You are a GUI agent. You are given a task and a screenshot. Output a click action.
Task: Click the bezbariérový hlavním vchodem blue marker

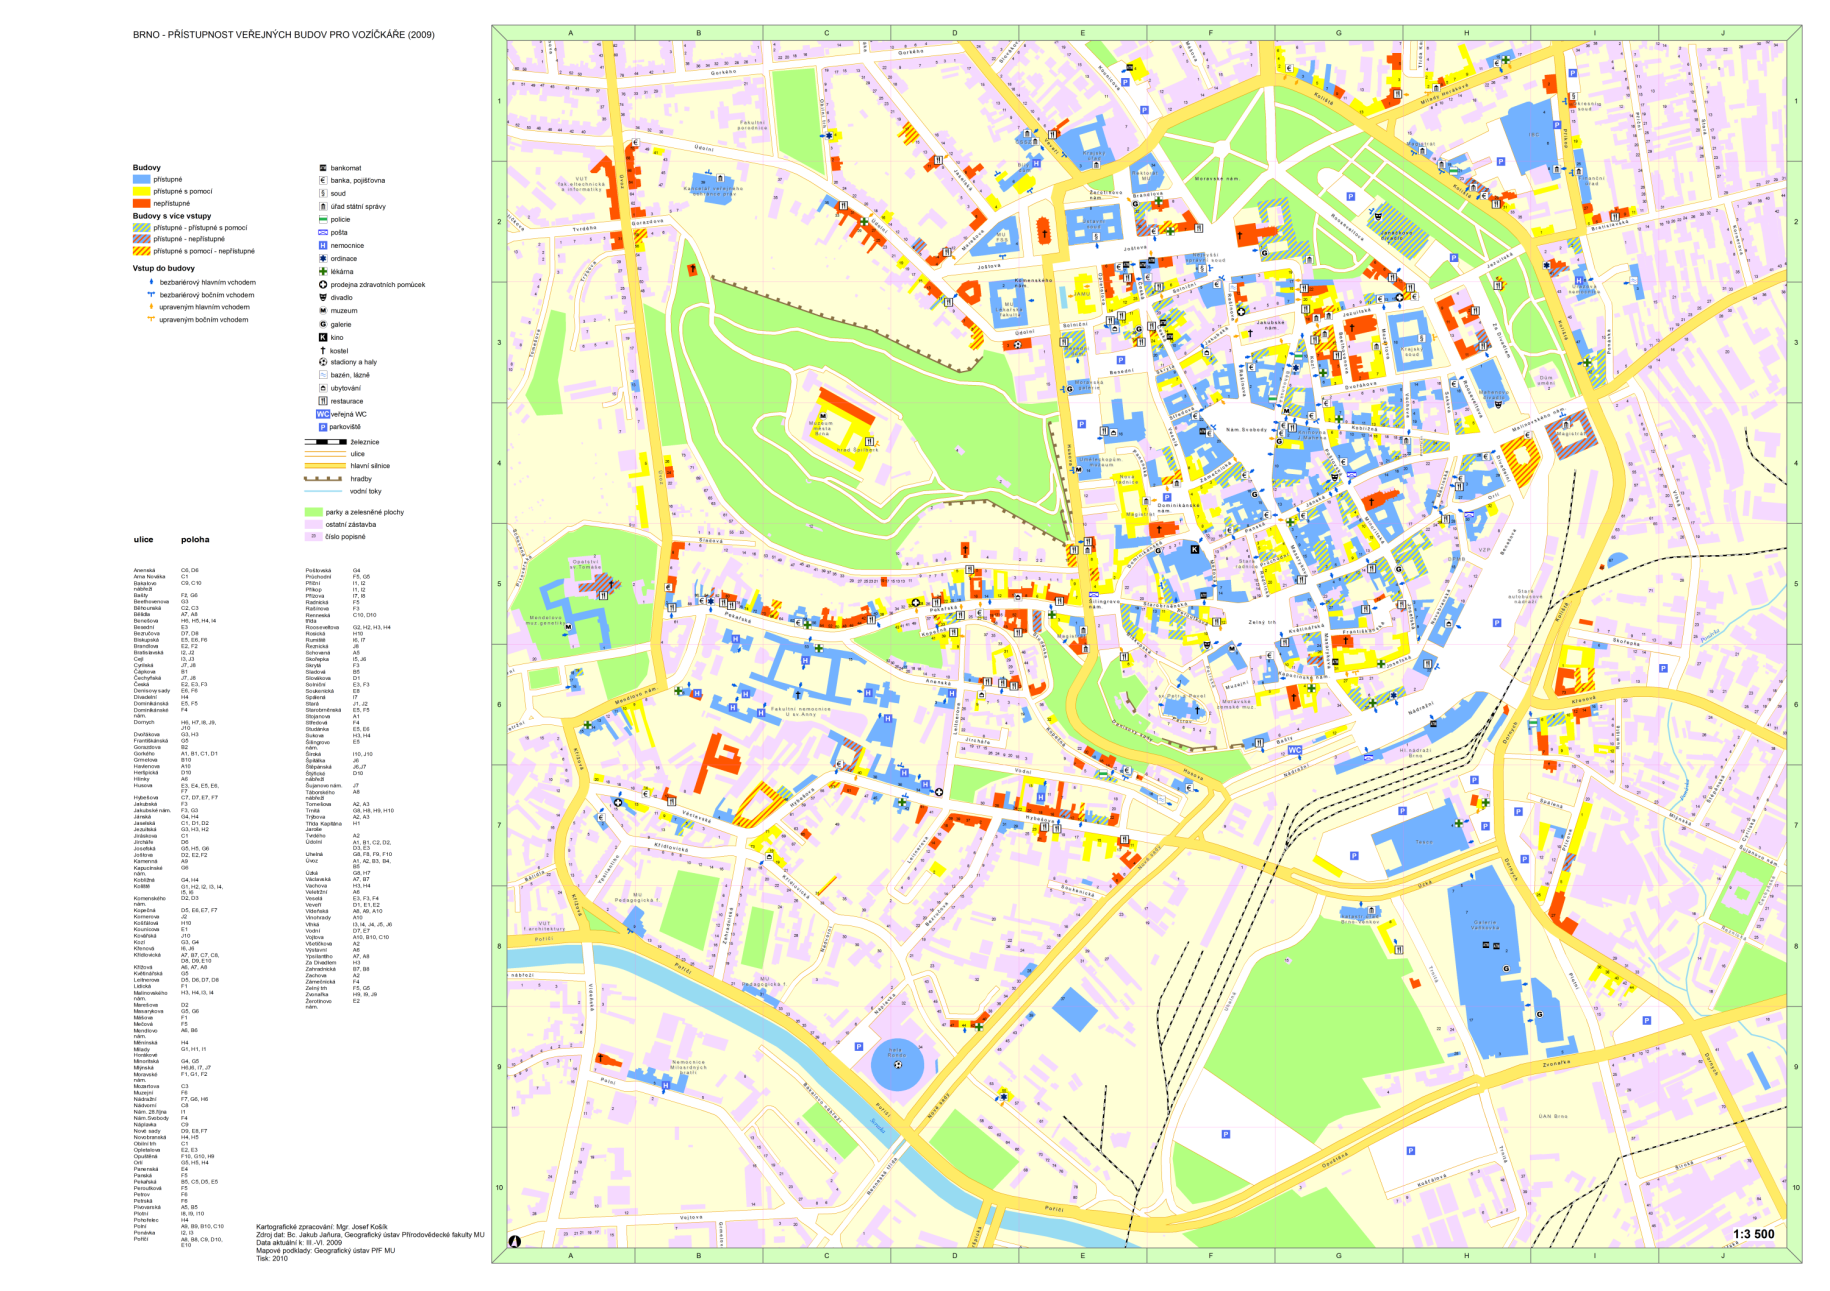point(151,282)
